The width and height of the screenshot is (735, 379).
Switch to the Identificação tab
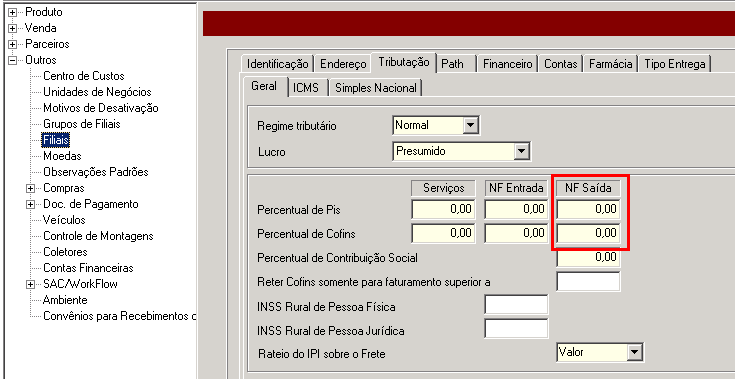278,64
